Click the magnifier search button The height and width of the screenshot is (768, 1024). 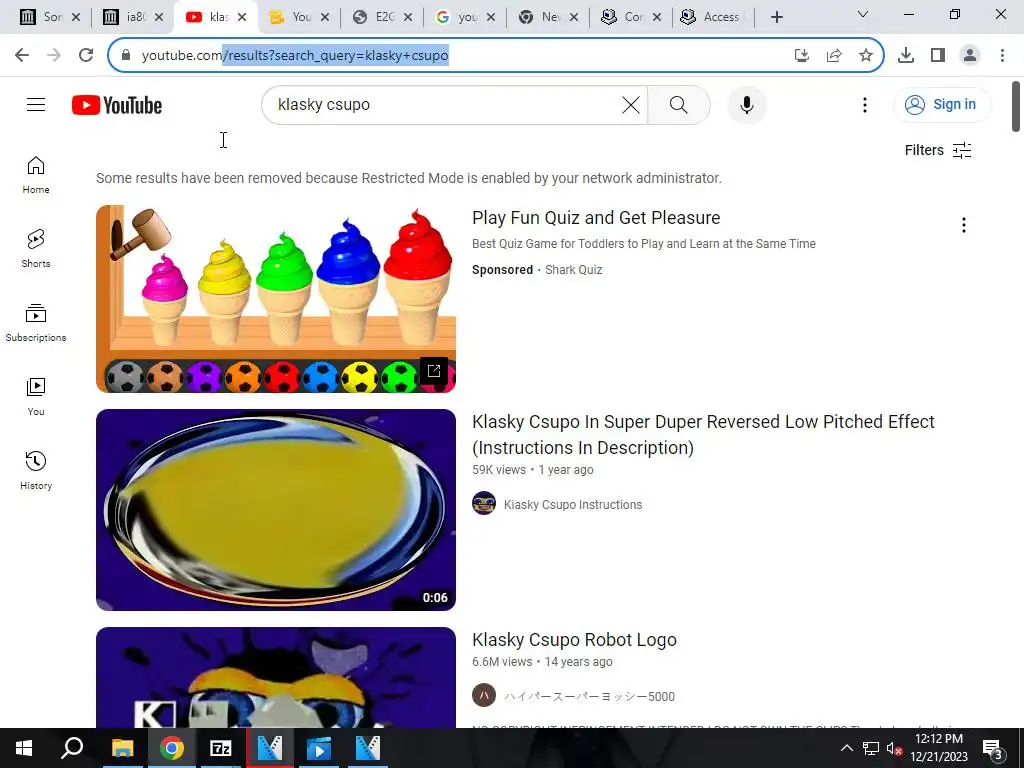[x=679, y=104]
